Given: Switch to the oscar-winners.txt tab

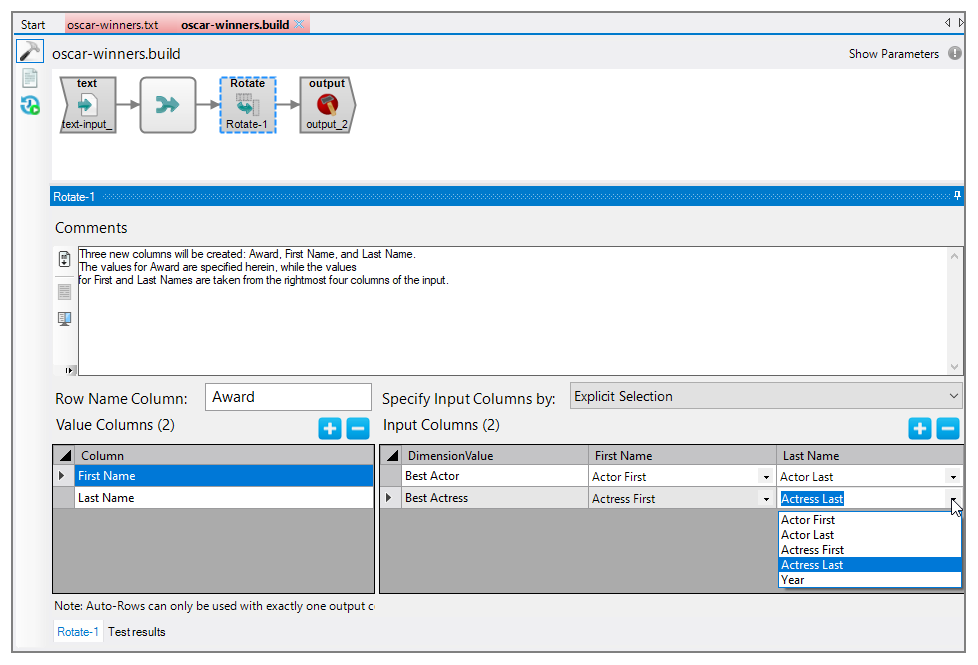Looking at the screenshot, I should tap(112, 25).
